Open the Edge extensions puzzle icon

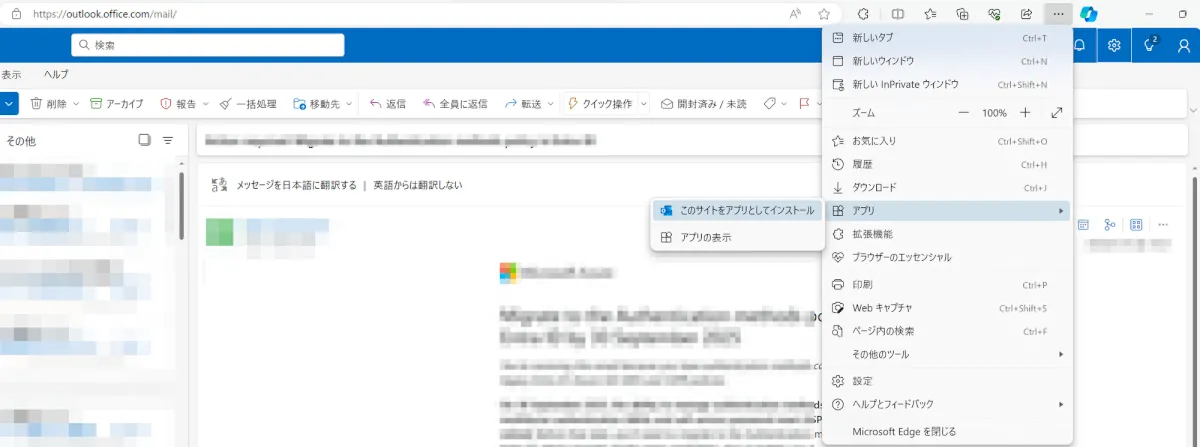pyautogui.click(x=862, y=14)
